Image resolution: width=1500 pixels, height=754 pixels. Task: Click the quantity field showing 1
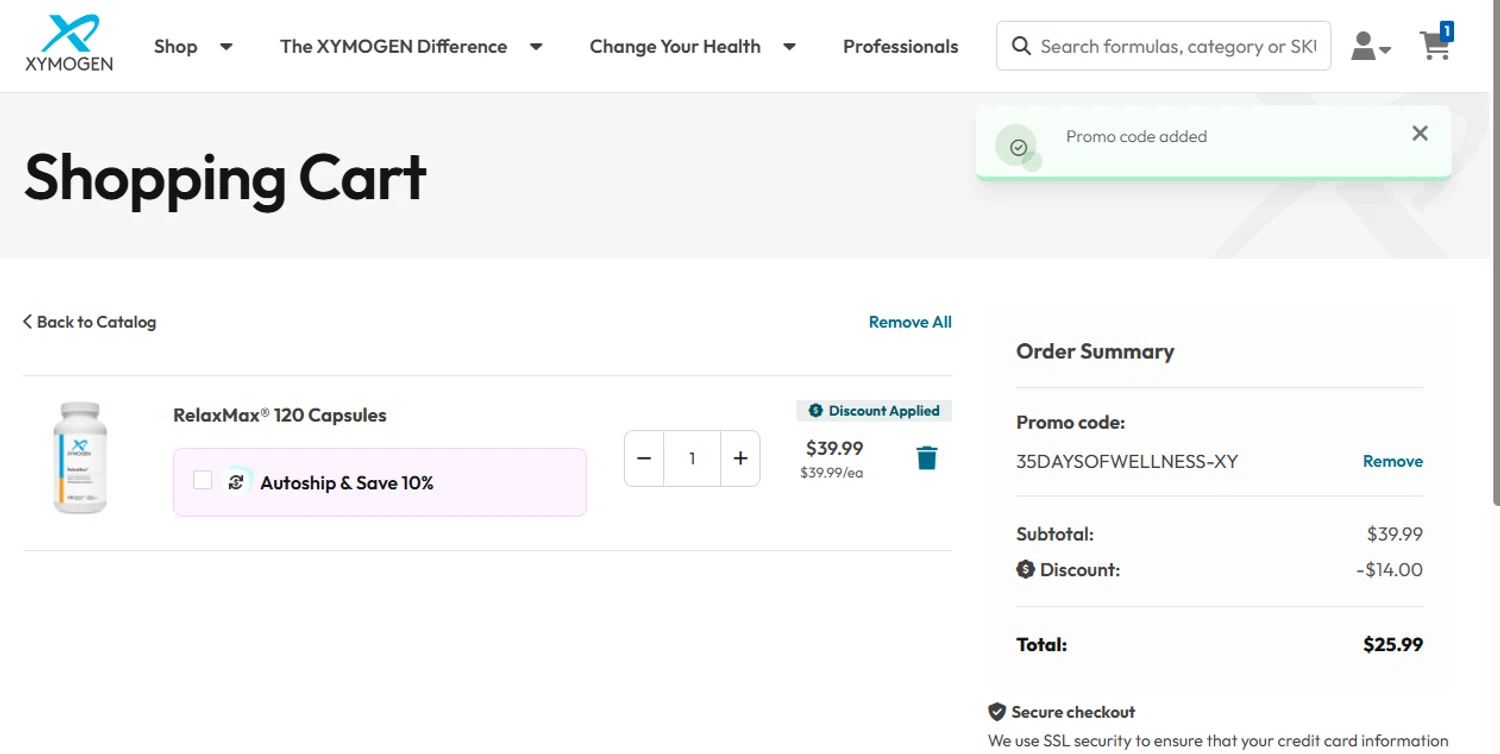692,458
